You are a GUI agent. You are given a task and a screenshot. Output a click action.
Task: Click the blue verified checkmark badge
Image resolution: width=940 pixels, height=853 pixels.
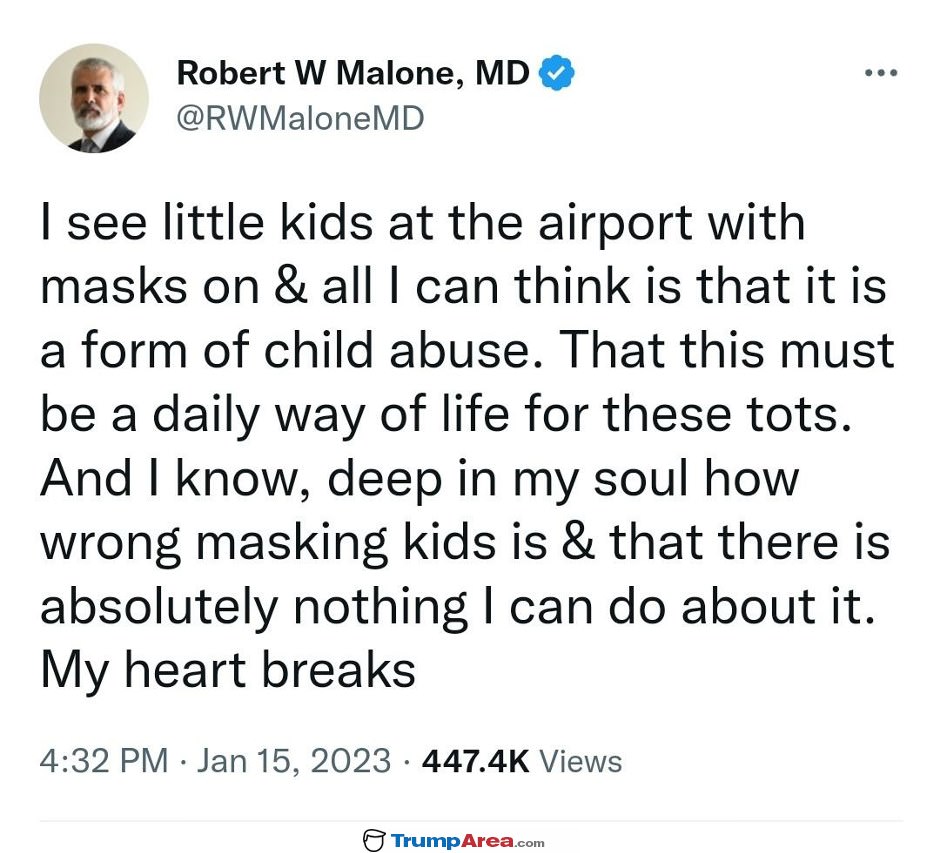pos(556,73)
